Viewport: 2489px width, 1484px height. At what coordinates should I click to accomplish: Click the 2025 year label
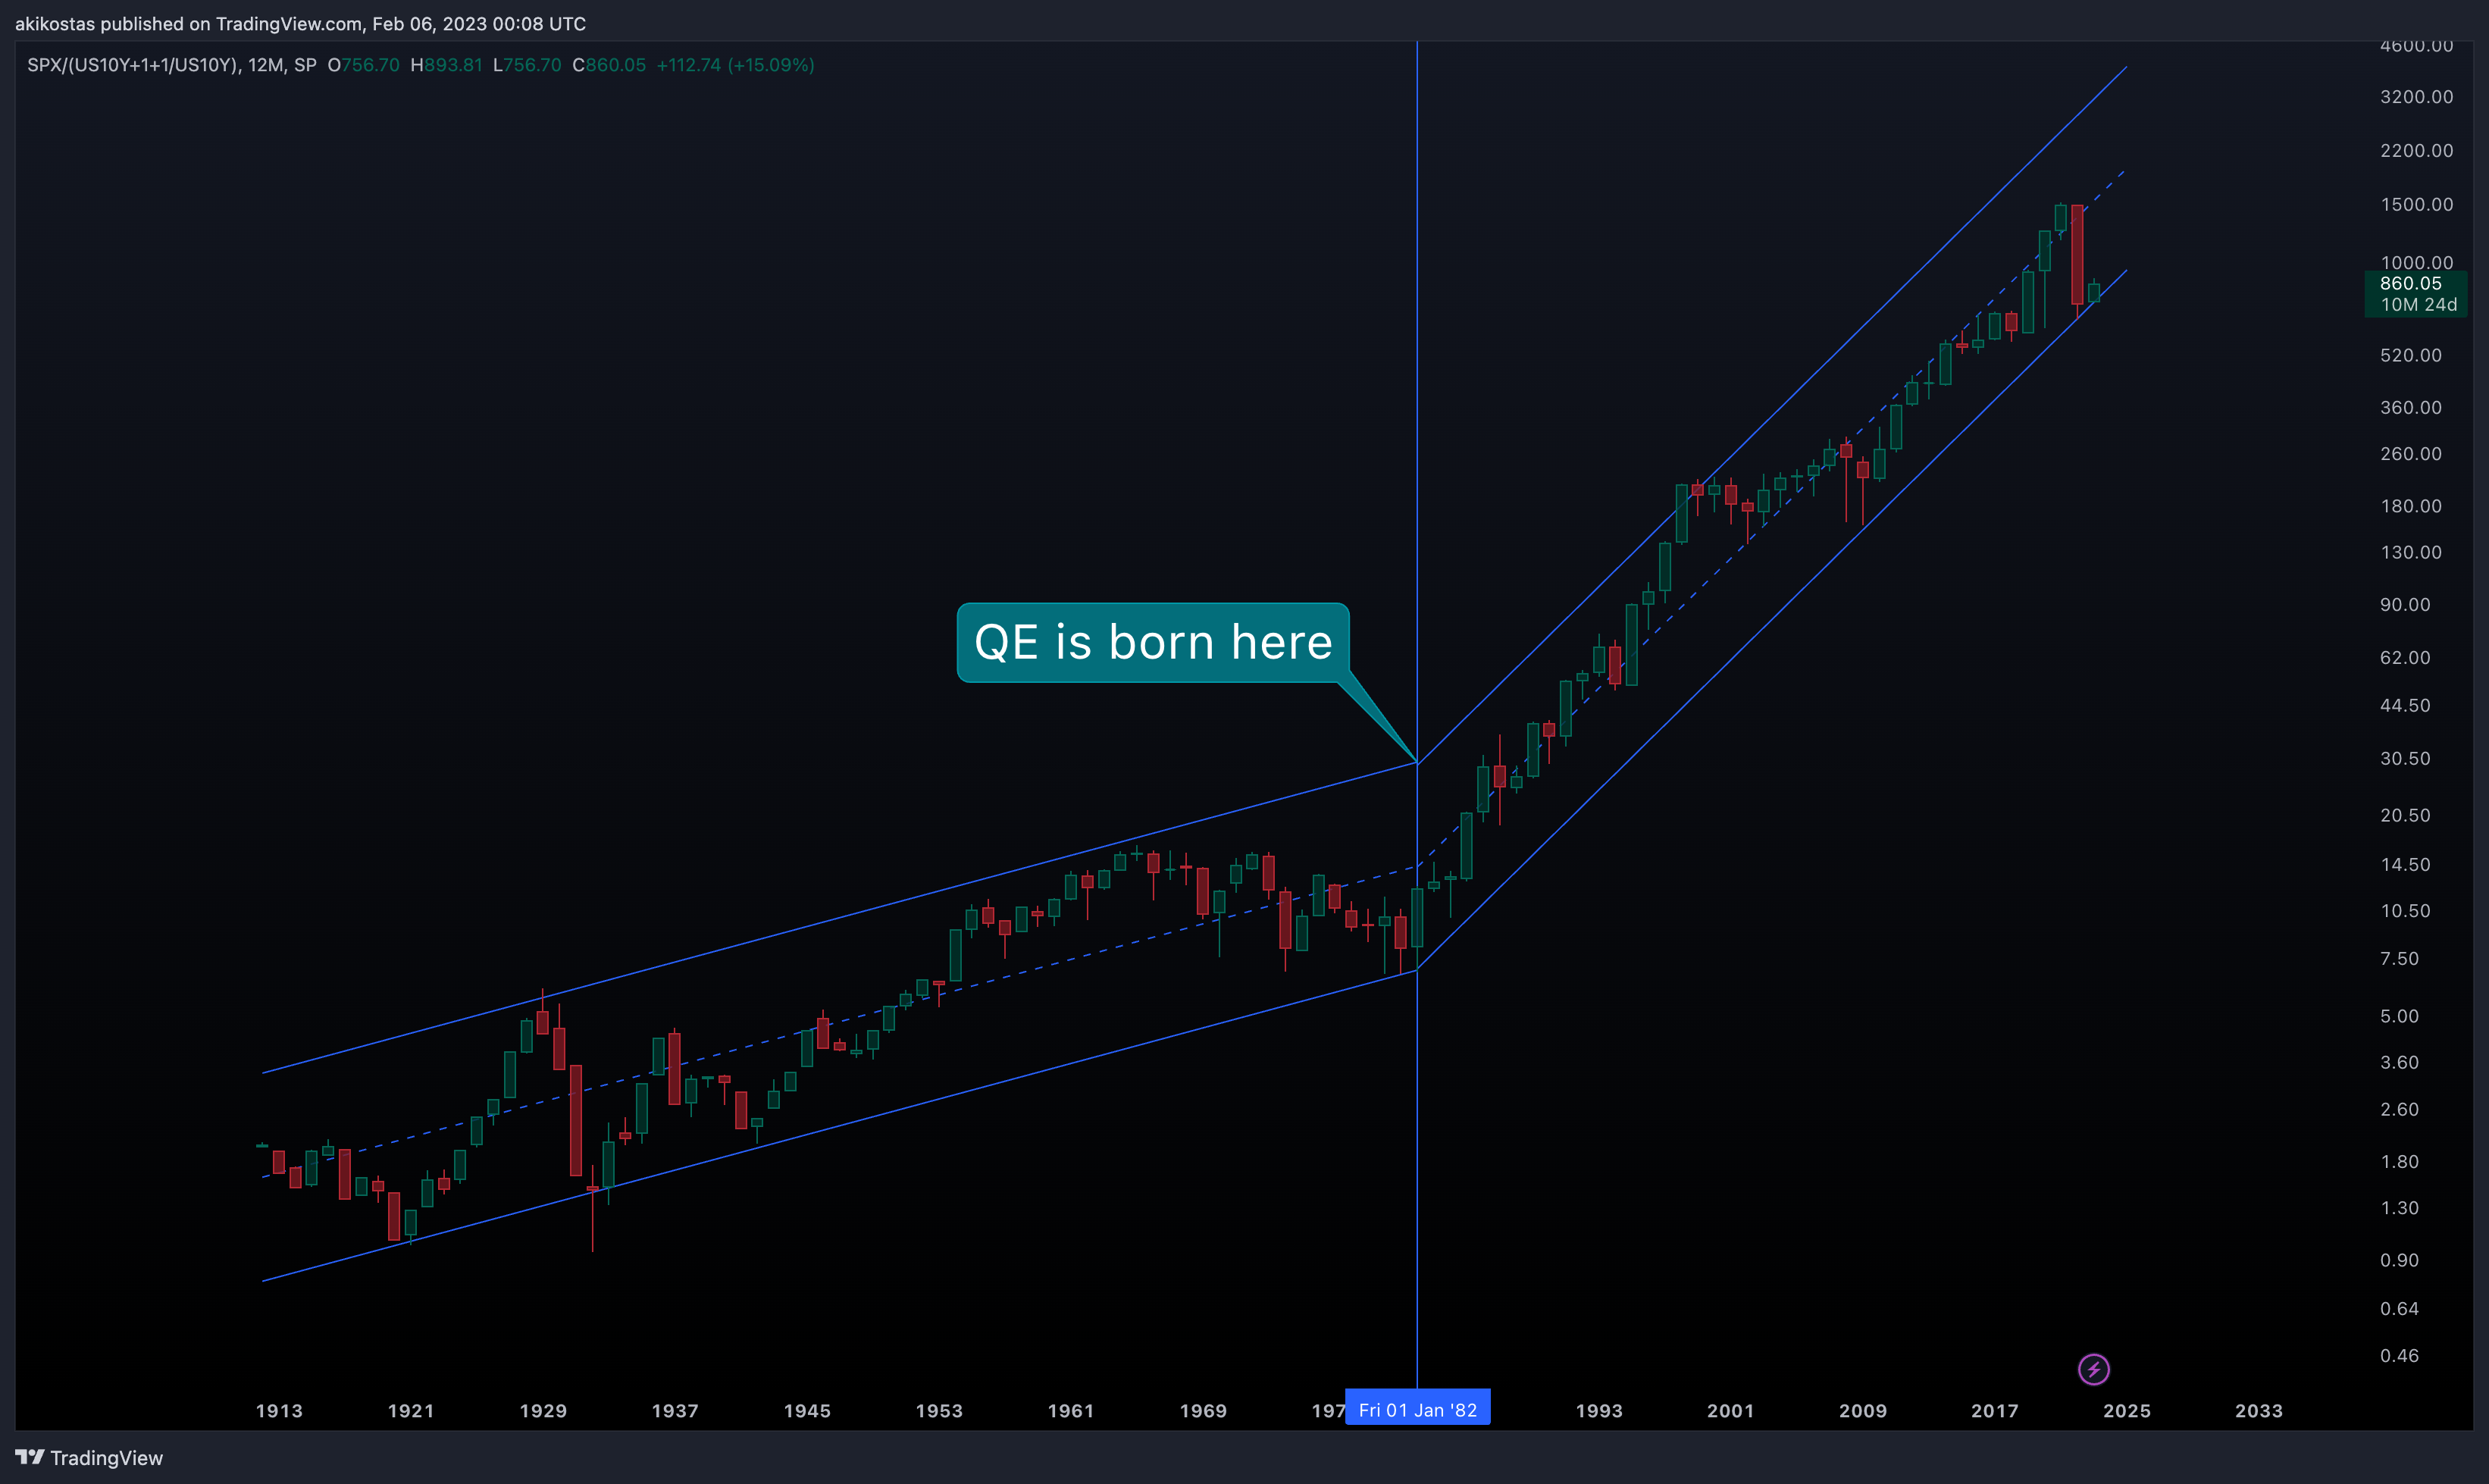[2127, 1411]
